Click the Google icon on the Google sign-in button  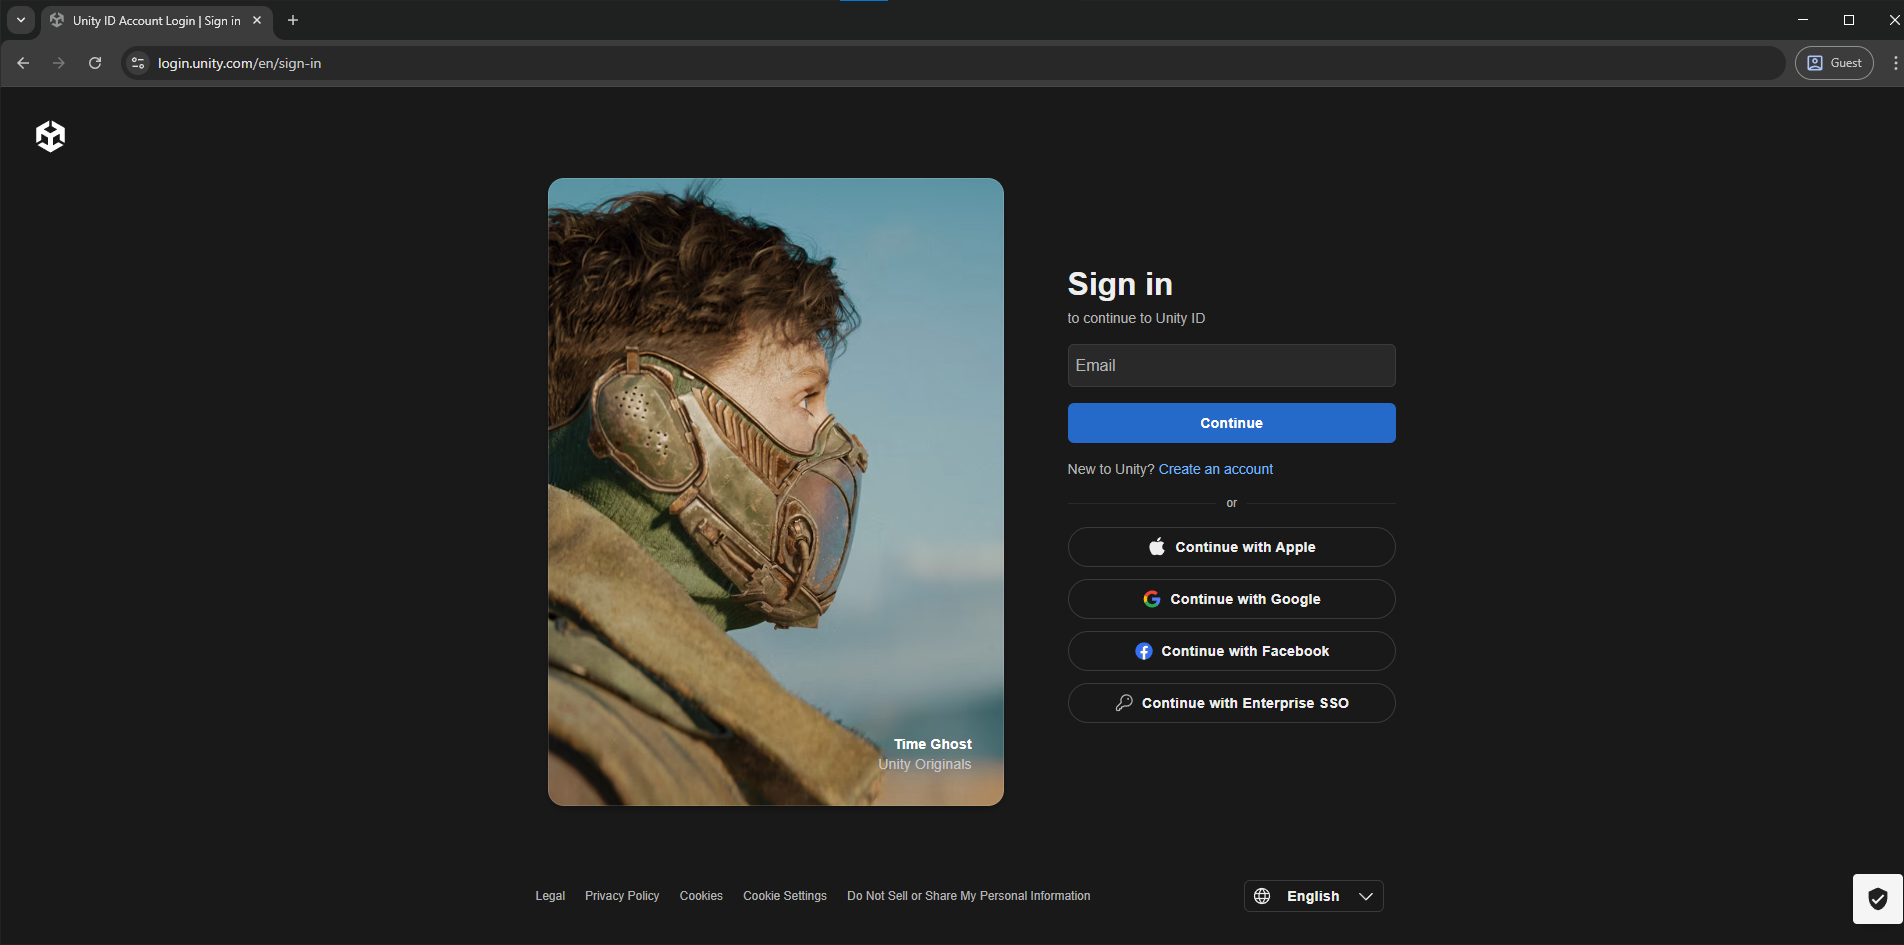[x=1151, y=598]
